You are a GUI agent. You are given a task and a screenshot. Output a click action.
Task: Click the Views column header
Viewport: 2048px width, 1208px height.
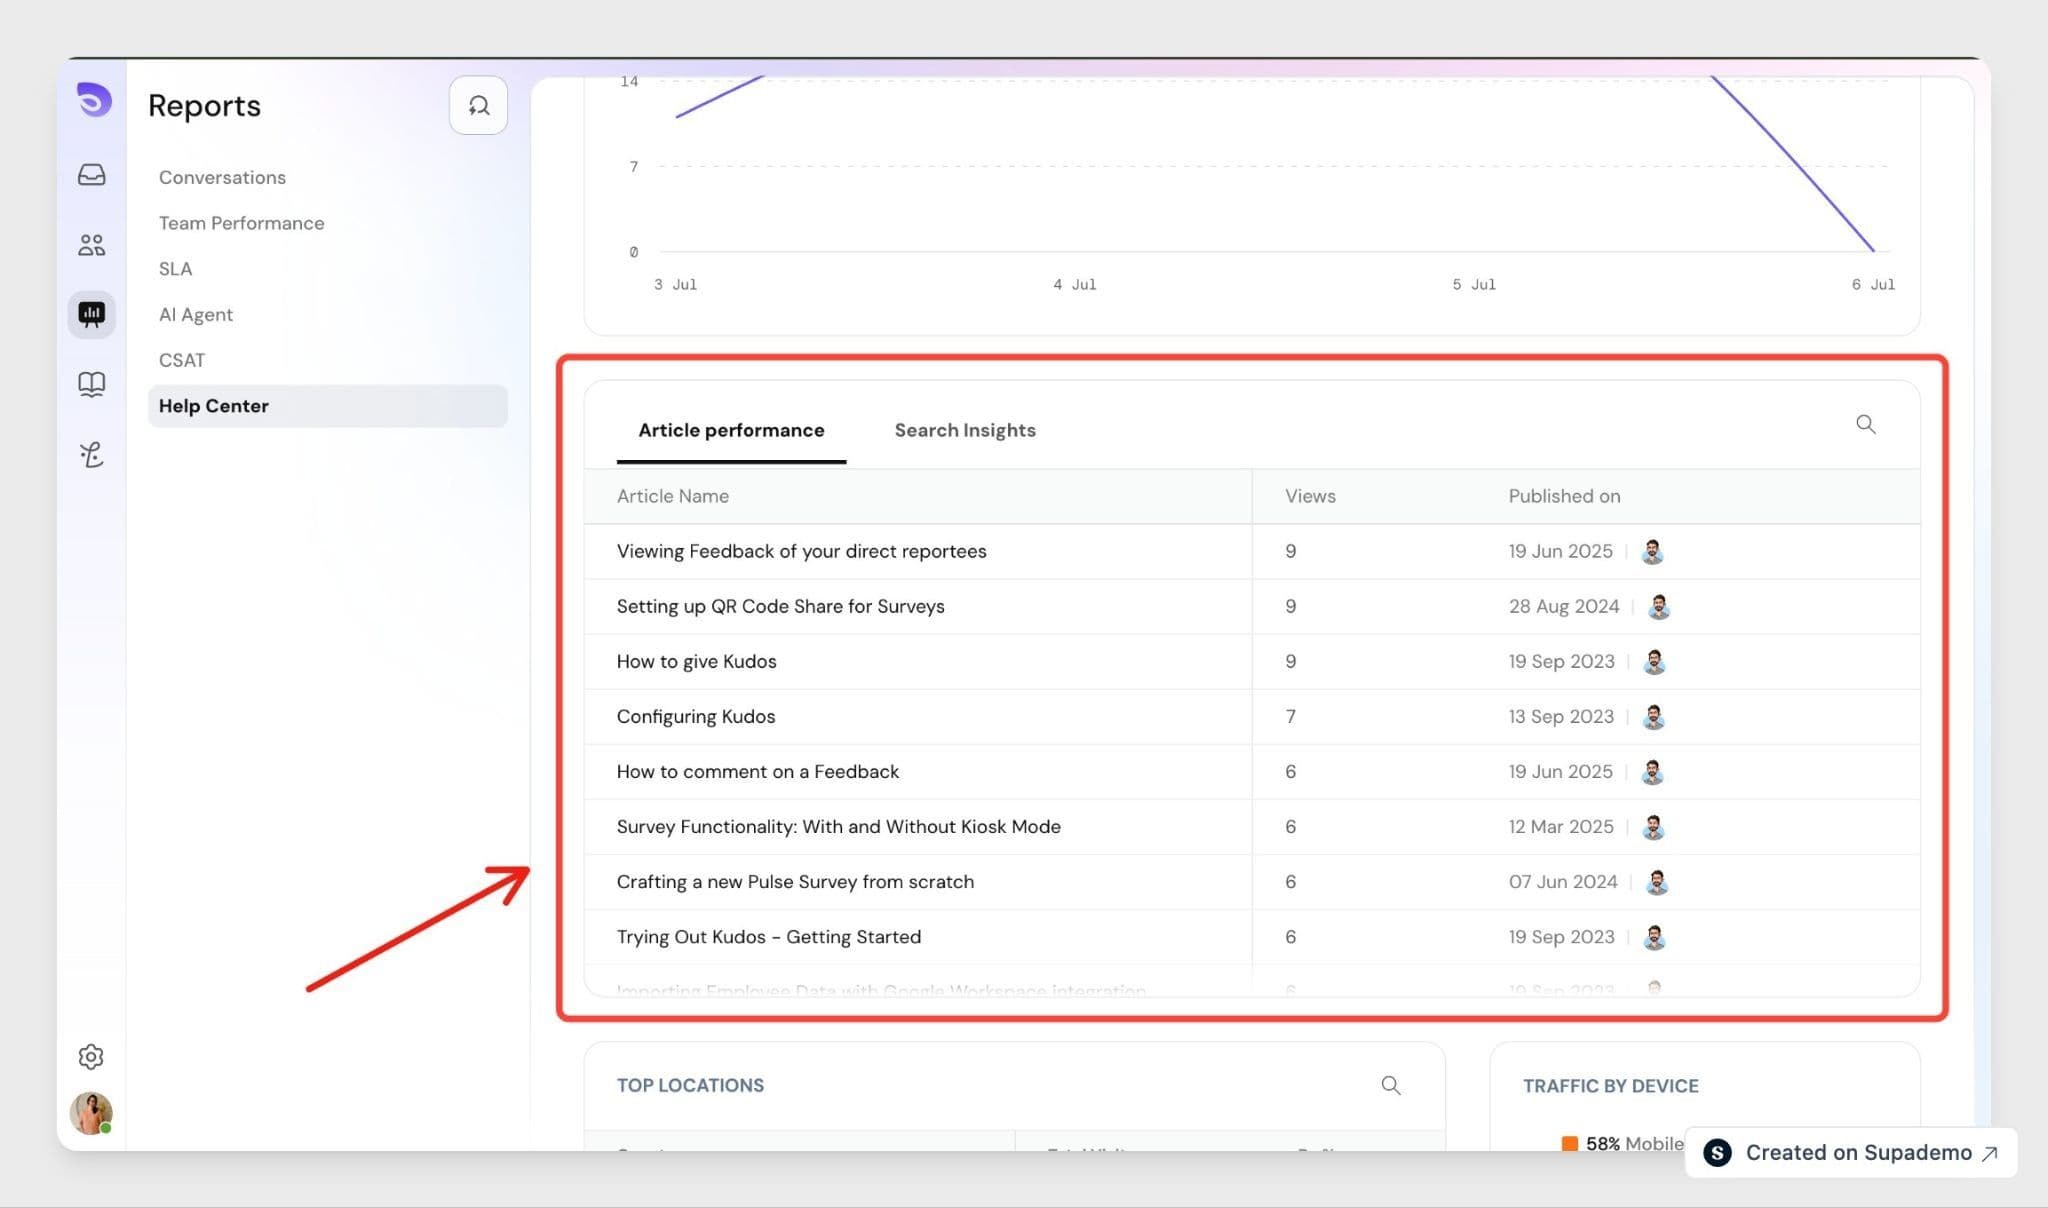(x=1310, y=496)
